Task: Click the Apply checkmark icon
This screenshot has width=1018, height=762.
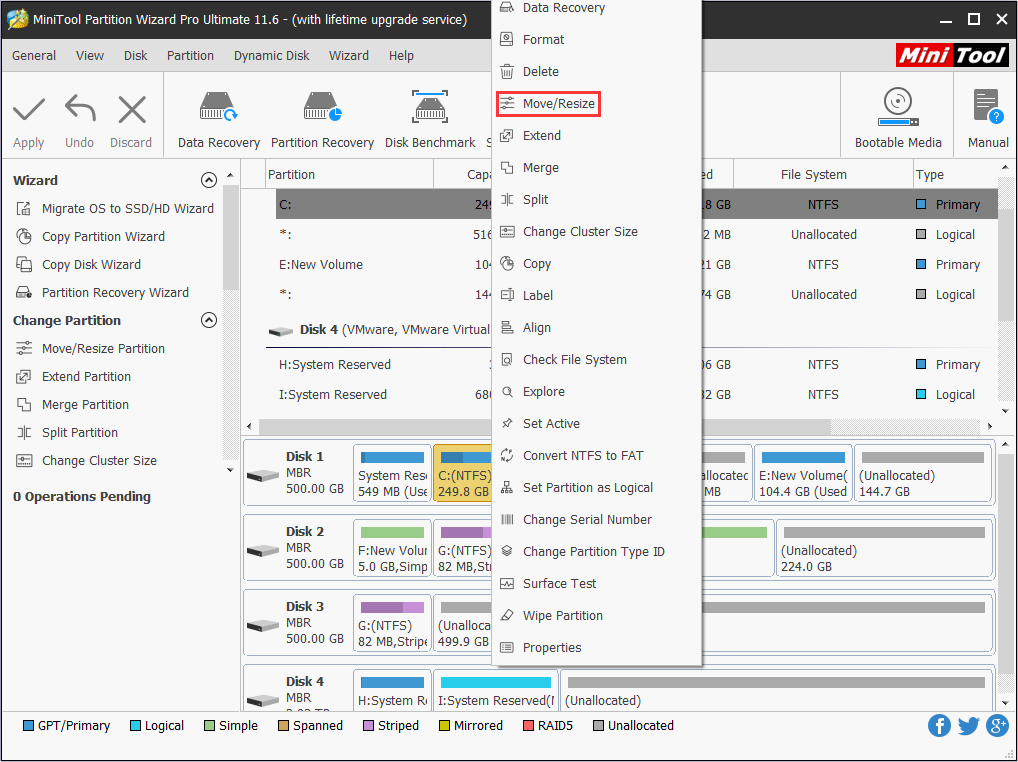Action: pos(29,109)
